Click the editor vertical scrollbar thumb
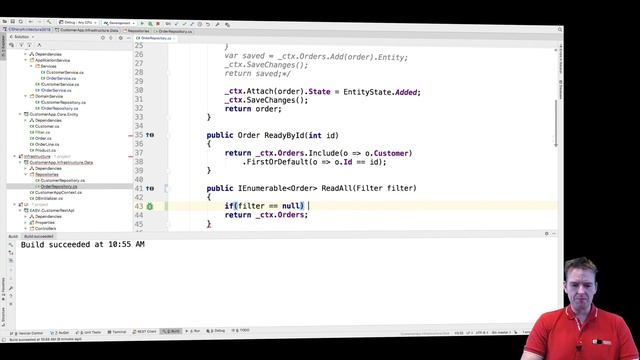640x360 pixels. 556,122
